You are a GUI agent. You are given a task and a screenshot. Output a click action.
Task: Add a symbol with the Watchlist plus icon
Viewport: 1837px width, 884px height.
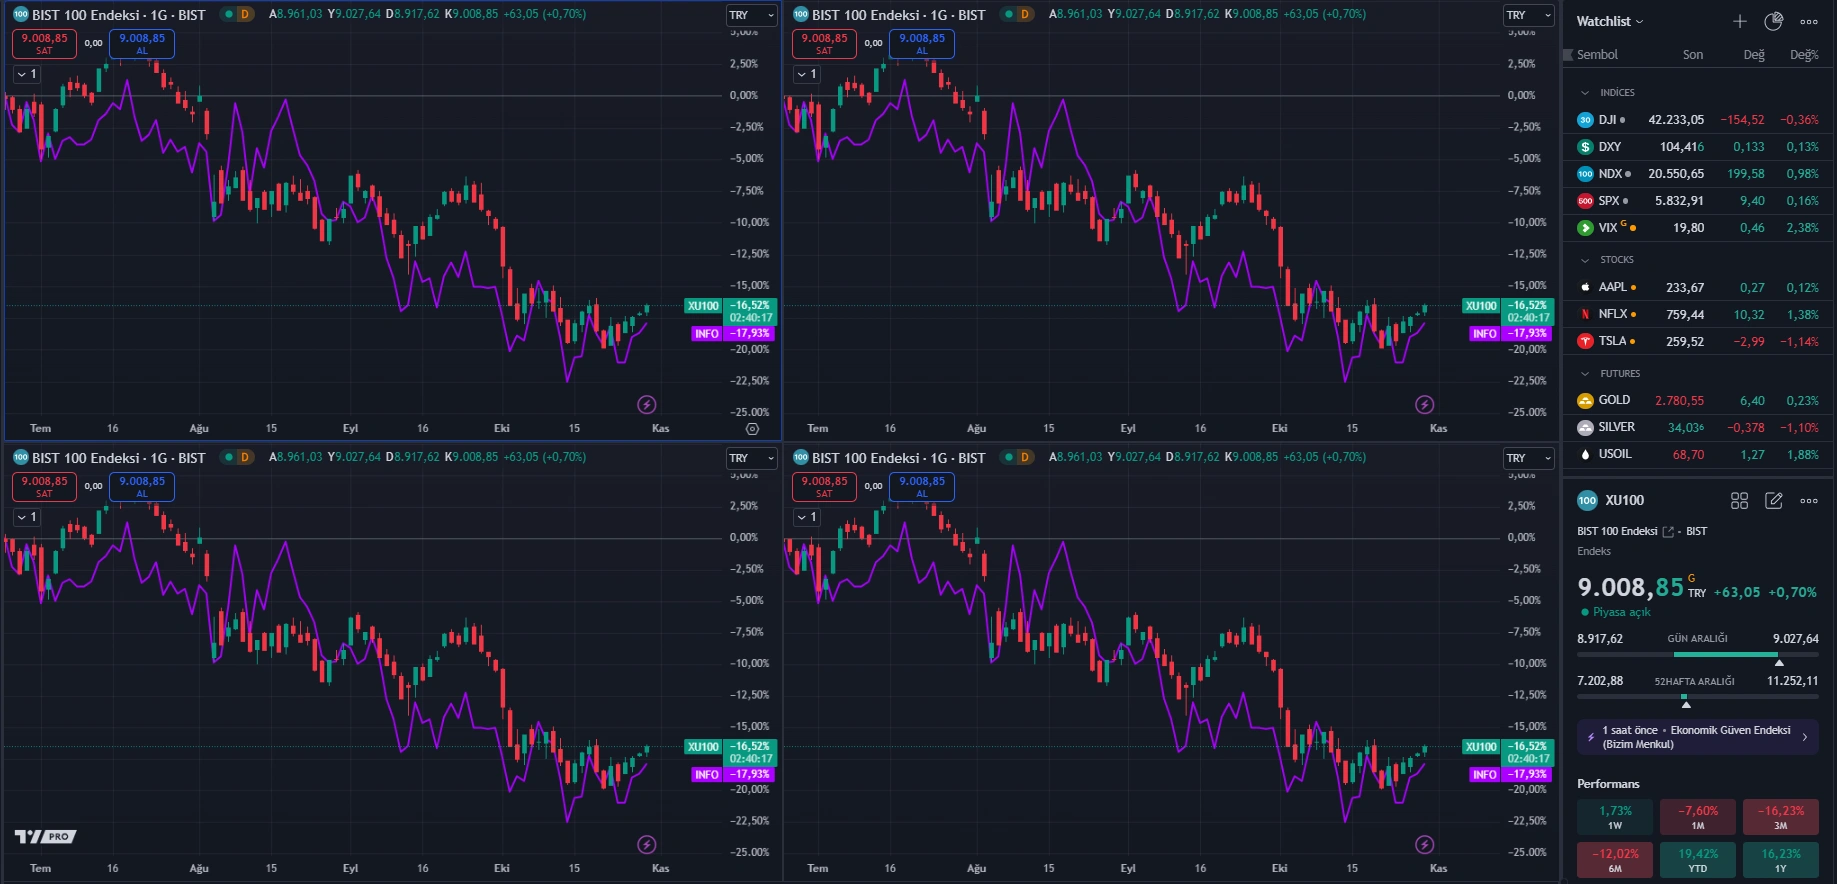point(1740,21)
